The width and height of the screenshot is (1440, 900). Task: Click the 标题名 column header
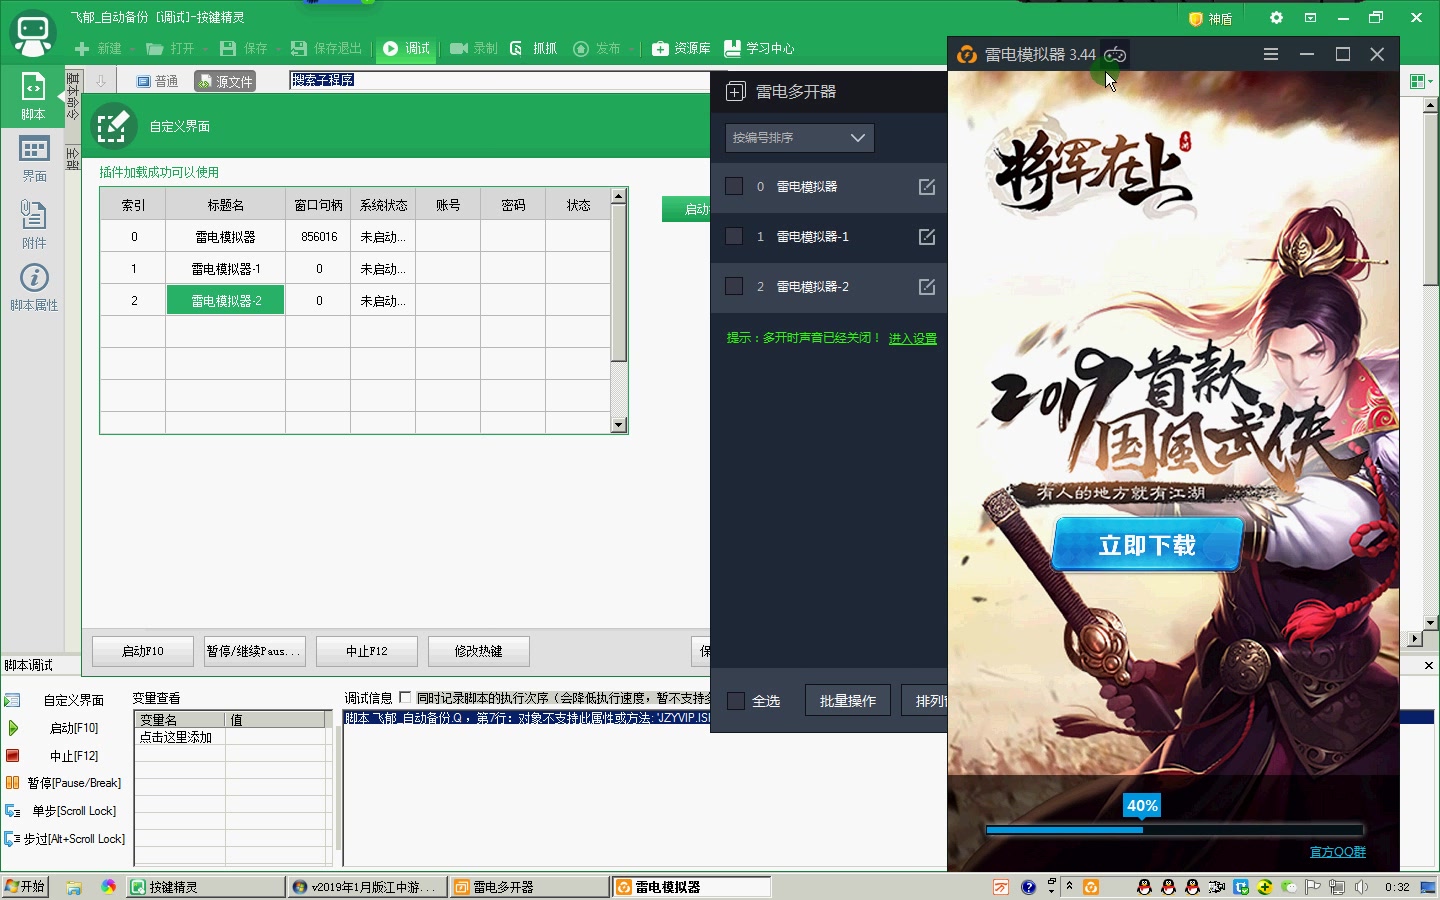(x=226, y=205)
